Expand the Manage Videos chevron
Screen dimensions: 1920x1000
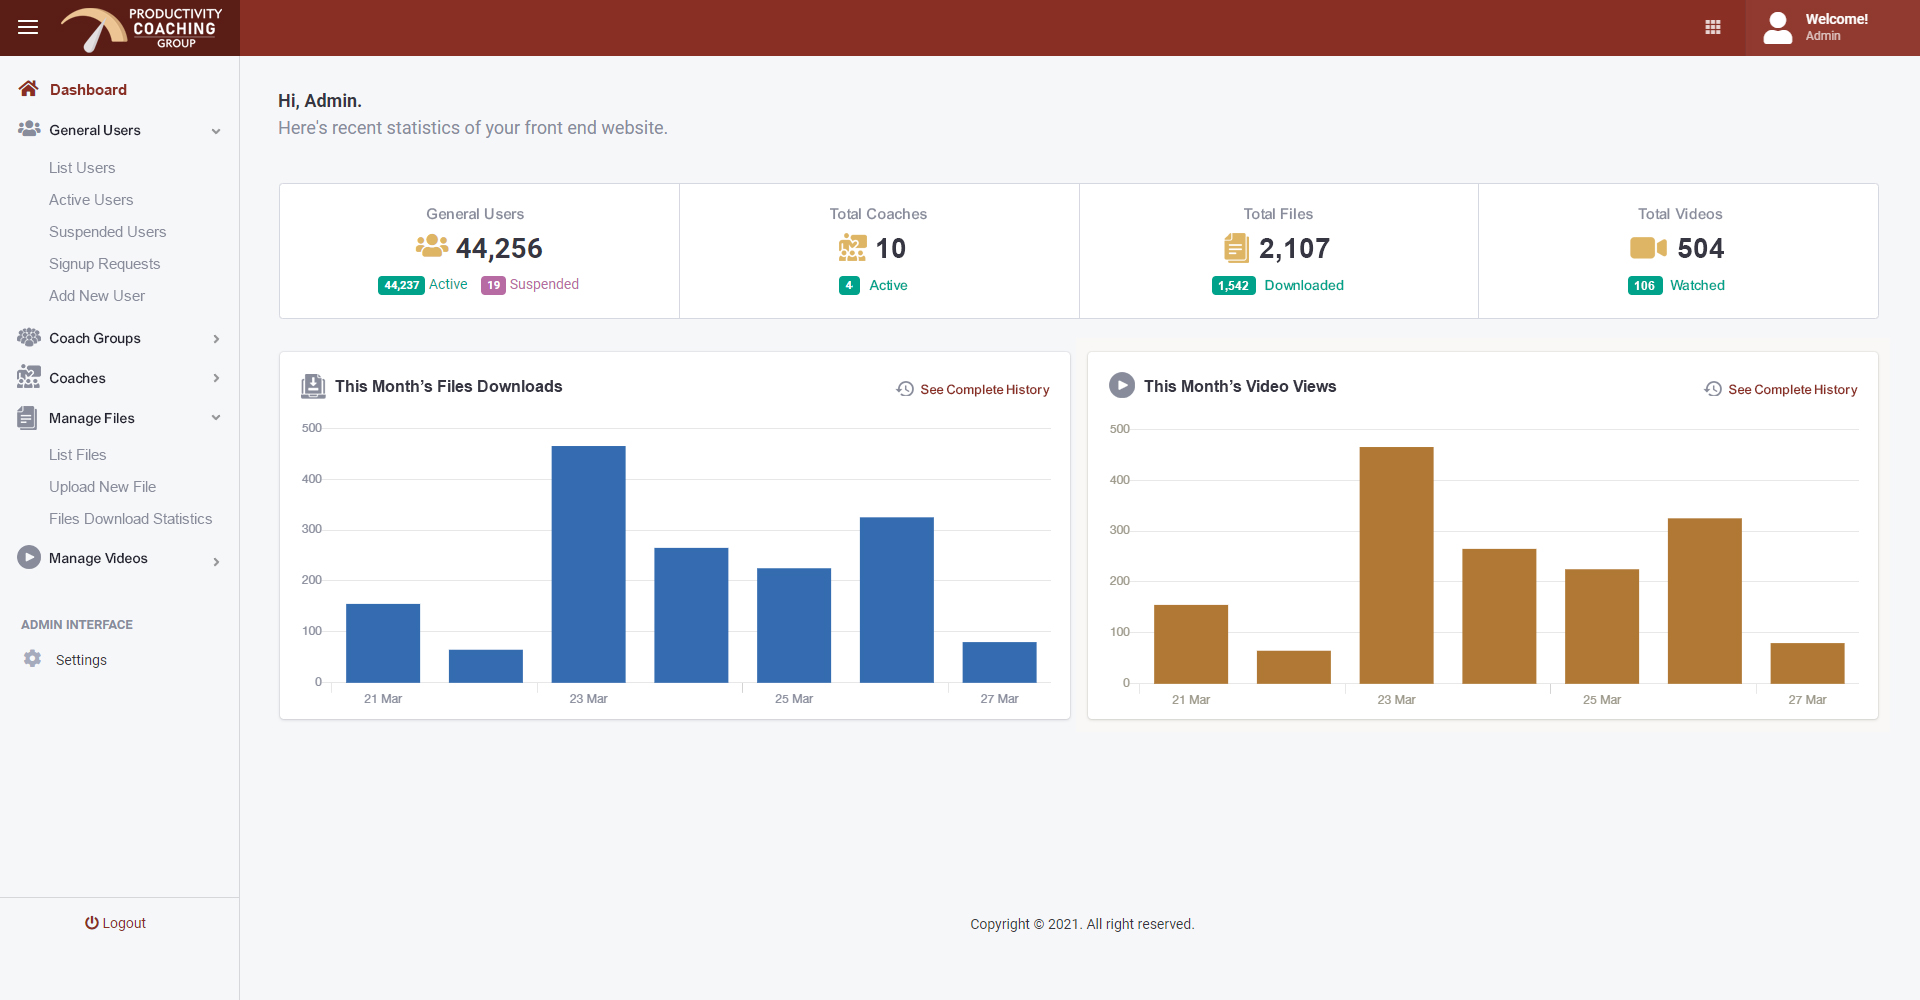pos(216,562)
